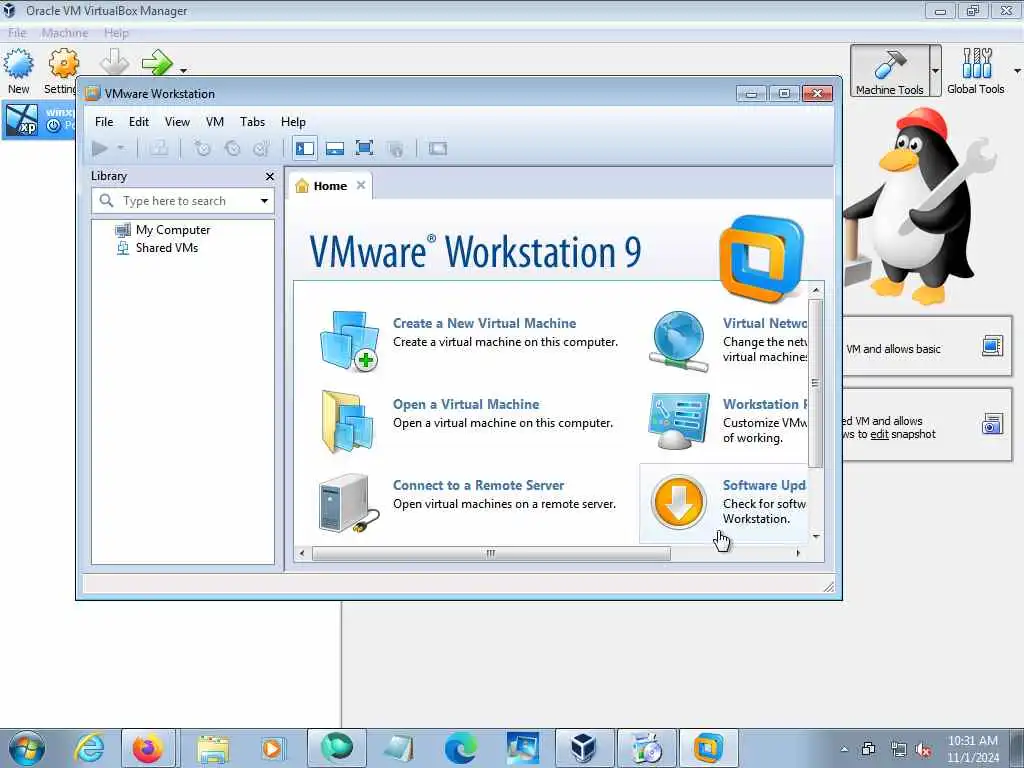This screenshot has height=768, width=1024.
Task: Click the Power On play toolbar button
Action: pos(100,149)
